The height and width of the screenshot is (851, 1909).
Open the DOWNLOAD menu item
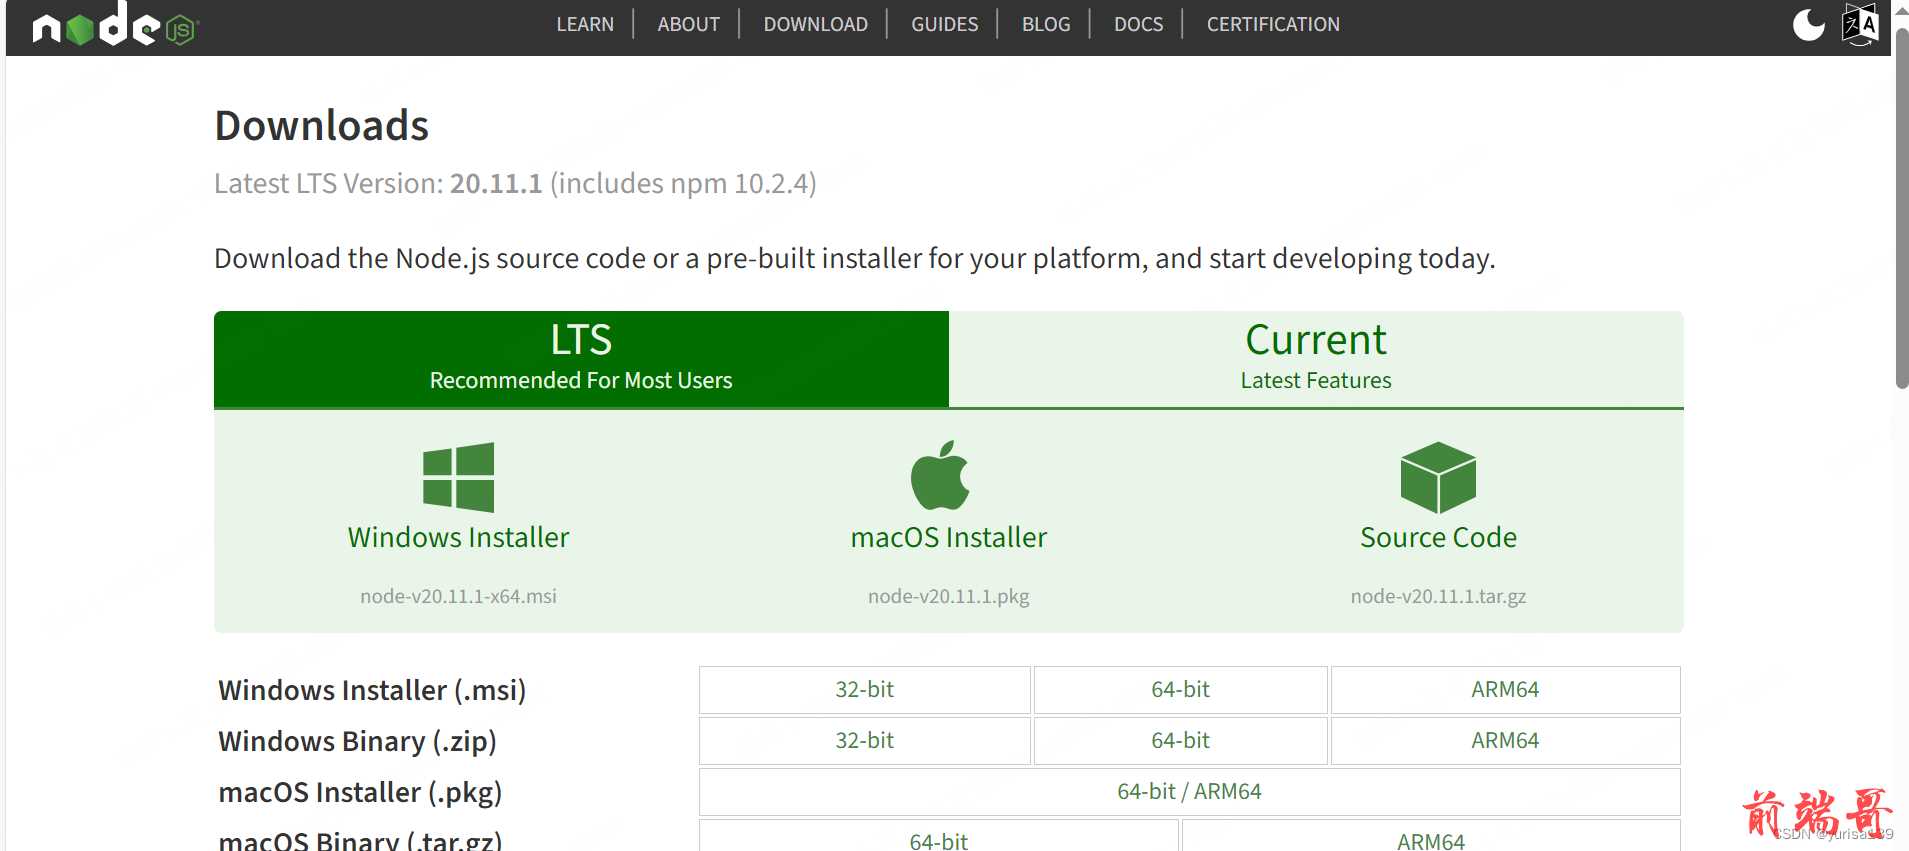(x=815, y=24)
